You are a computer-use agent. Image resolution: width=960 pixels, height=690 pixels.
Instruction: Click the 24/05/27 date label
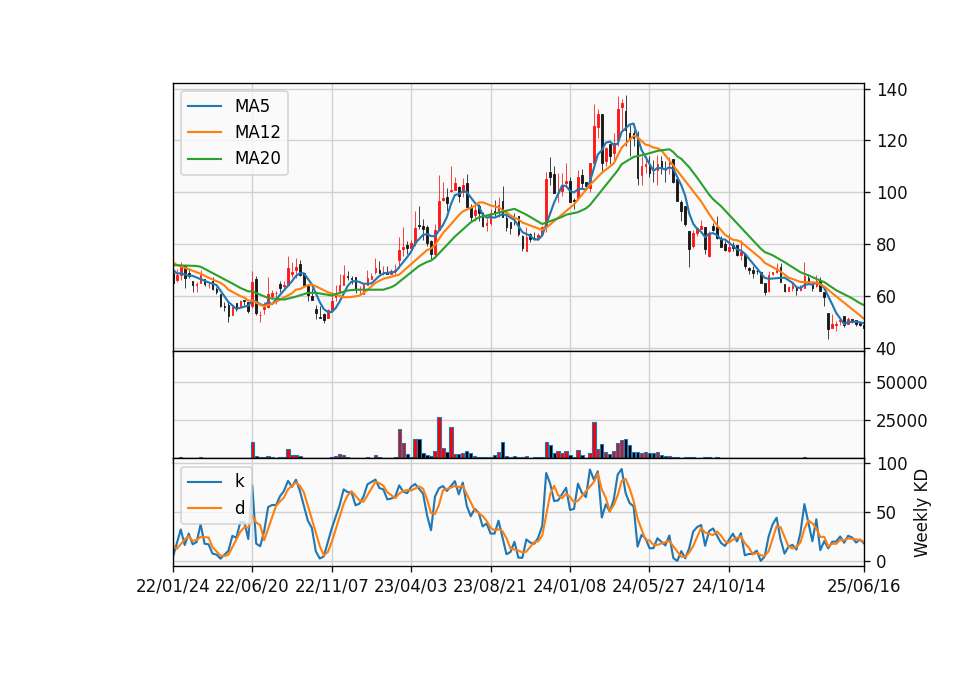coord(649,586)
